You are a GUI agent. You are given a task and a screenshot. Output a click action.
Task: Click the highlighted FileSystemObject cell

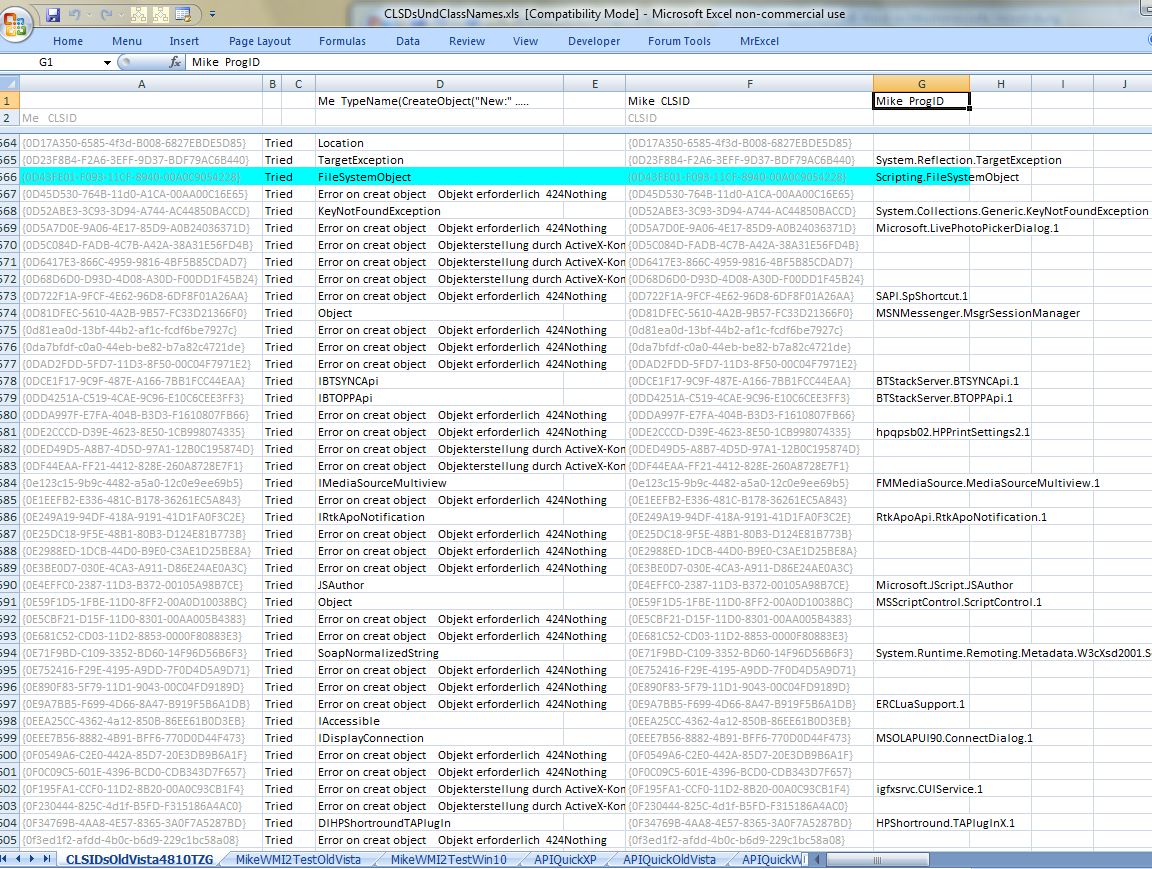point(439,177)
